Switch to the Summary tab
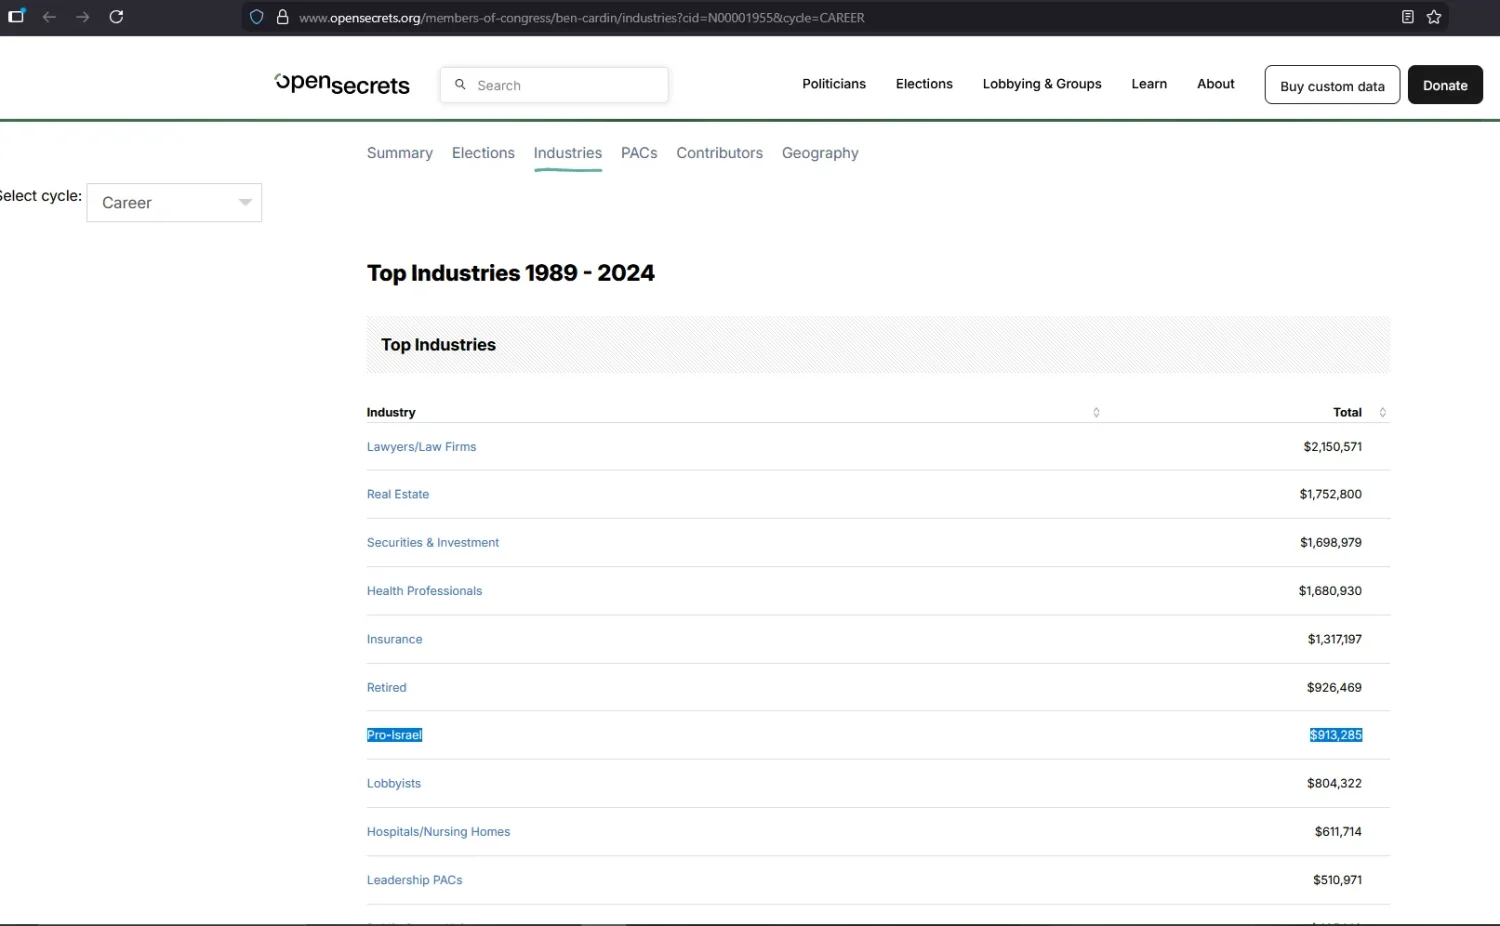 (x=400, y=153)
